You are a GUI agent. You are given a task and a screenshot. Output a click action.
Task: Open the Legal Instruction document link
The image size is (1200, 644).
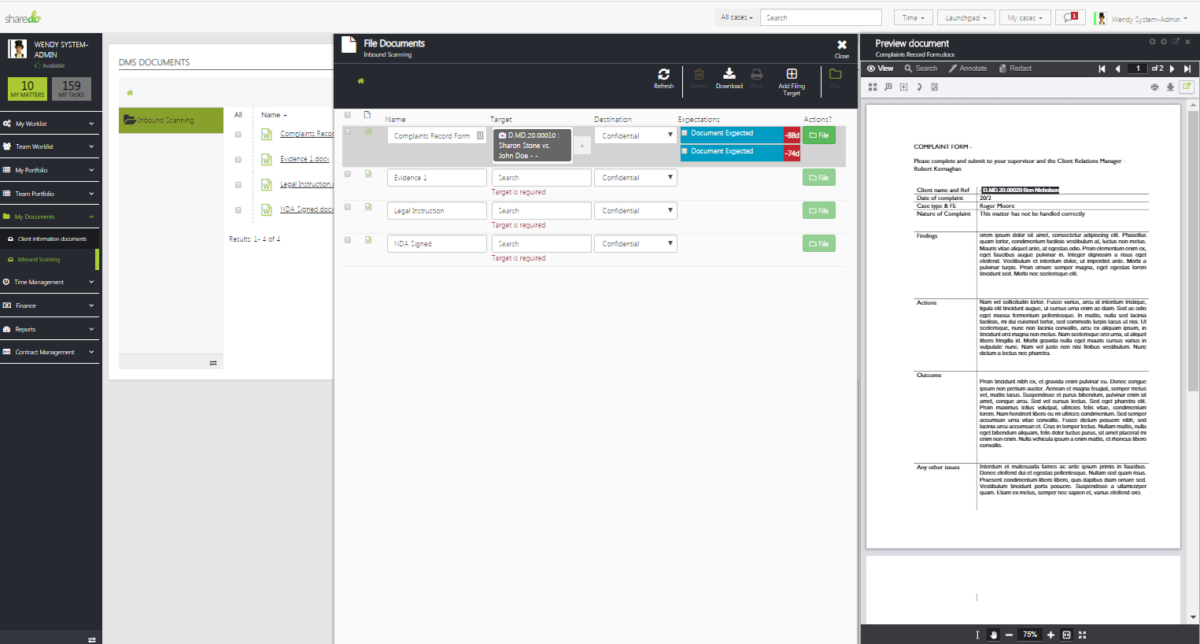pyautogui.click(x=305, y=185)
